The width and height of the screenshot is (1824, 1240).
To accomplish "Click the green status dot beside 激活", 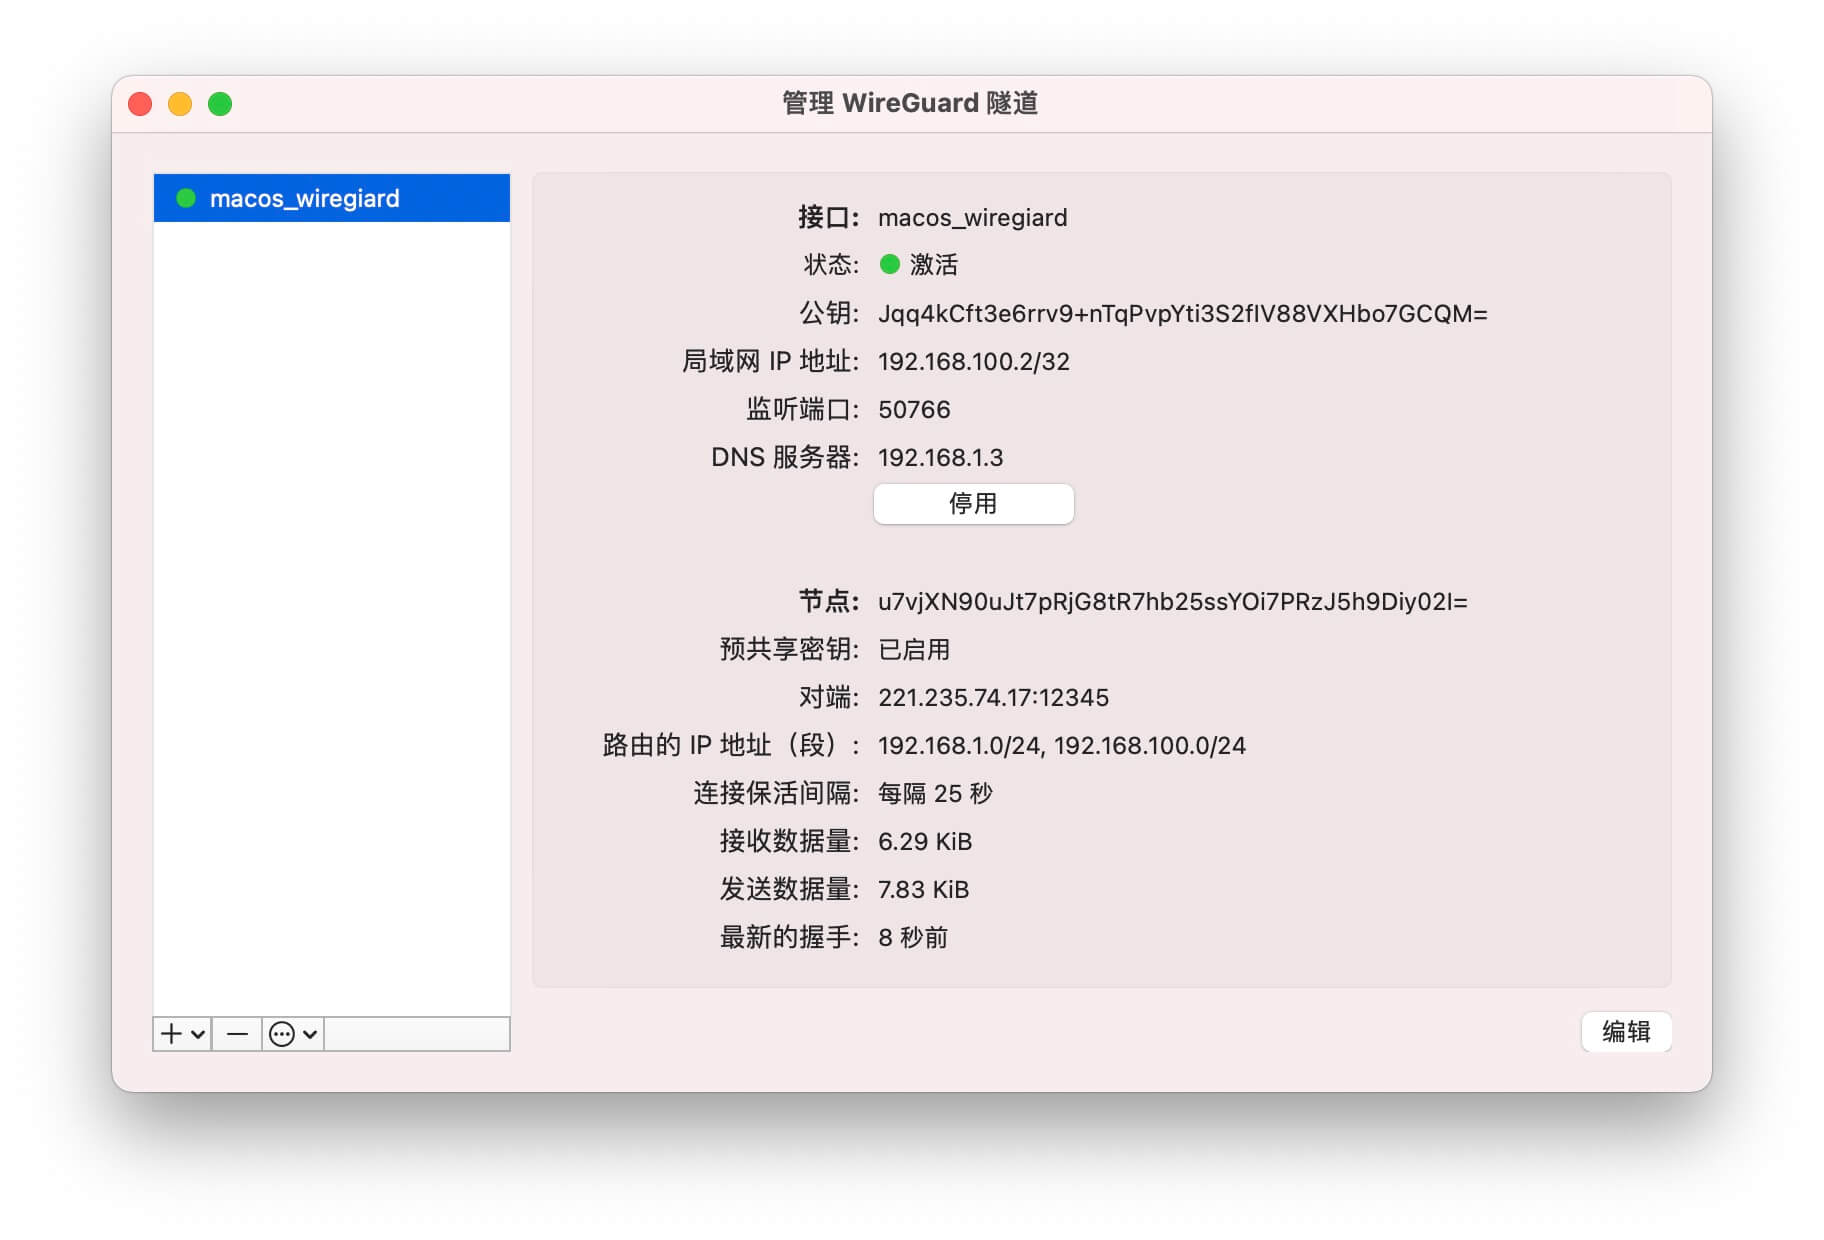I will coord(889,264).
